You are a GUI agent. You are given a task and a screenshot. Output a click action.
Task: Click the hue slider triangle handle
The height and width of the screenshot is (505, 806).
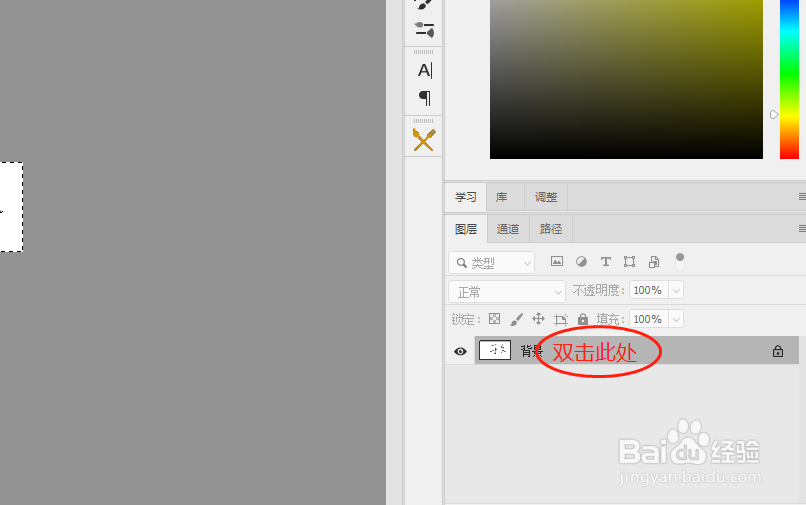click(774, 115)
